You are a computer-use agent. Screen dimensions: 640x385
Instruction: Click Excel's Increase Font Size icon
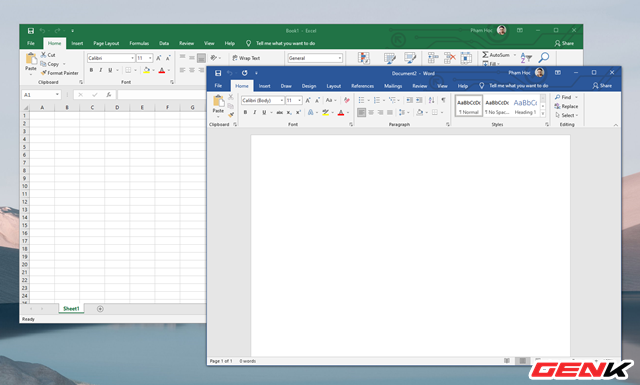click(159, 58)
